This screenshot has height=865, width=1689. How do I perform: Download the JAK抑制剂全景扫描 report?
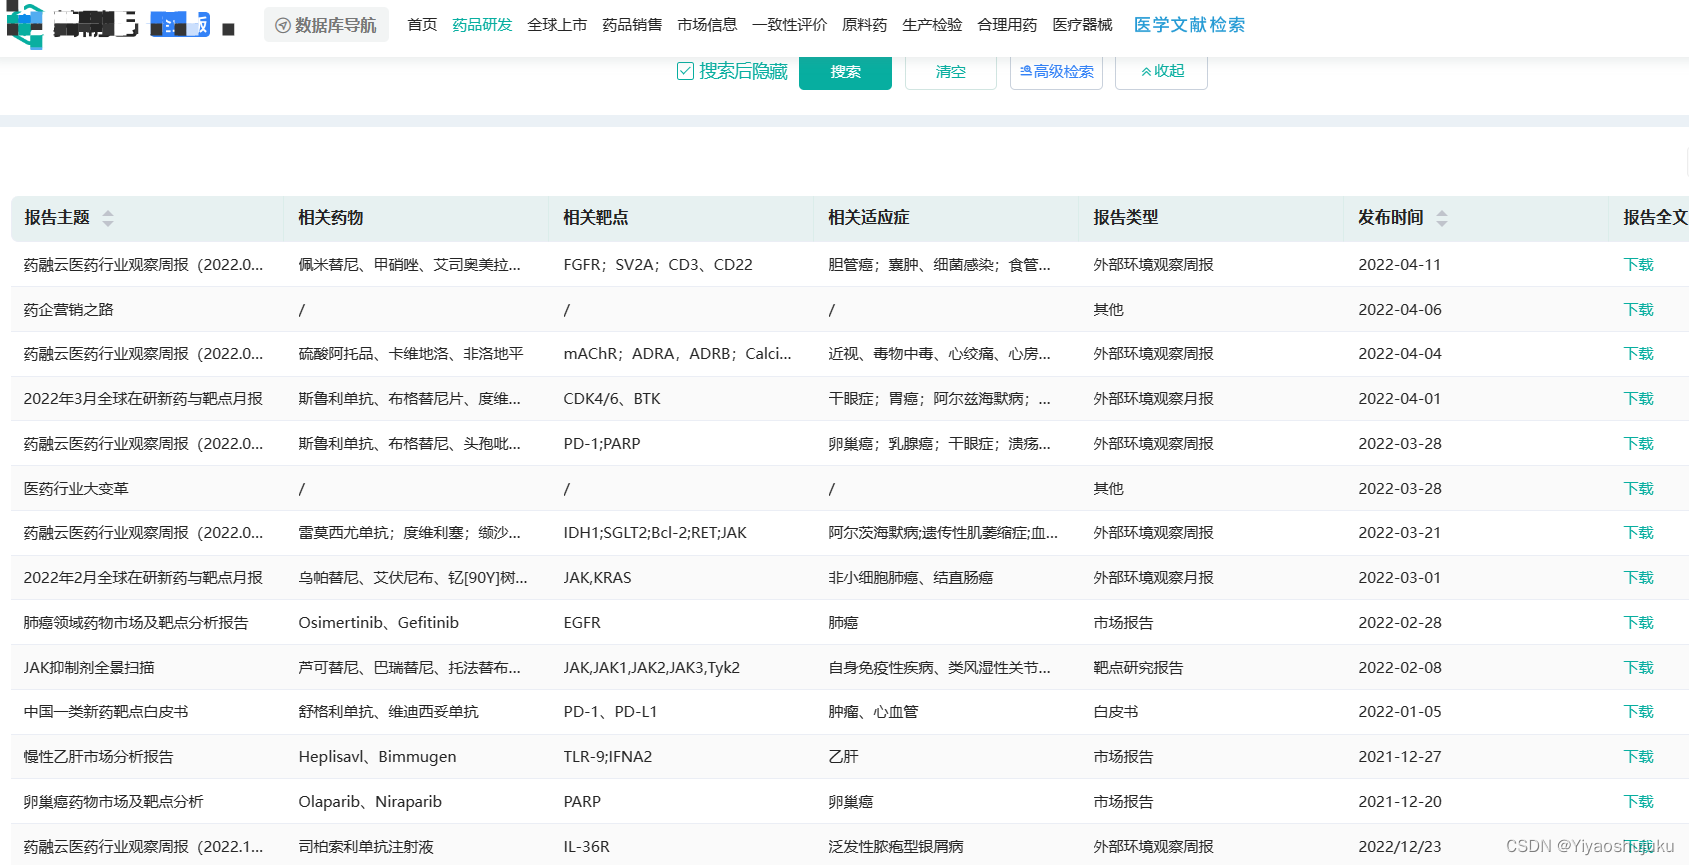[1638, 668]
